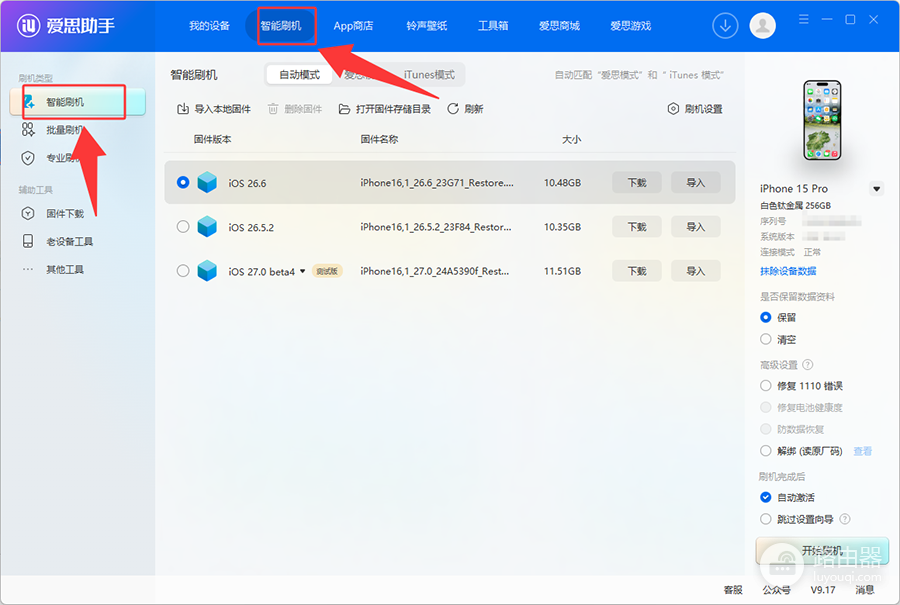Toggle 自动激活 checkbox
This screenshot has height=605, width=900.
click(x=766, y=497)
